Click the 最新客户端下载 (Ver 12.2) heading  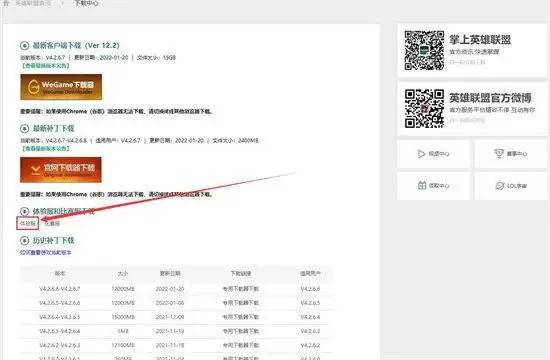coord(76,46)
